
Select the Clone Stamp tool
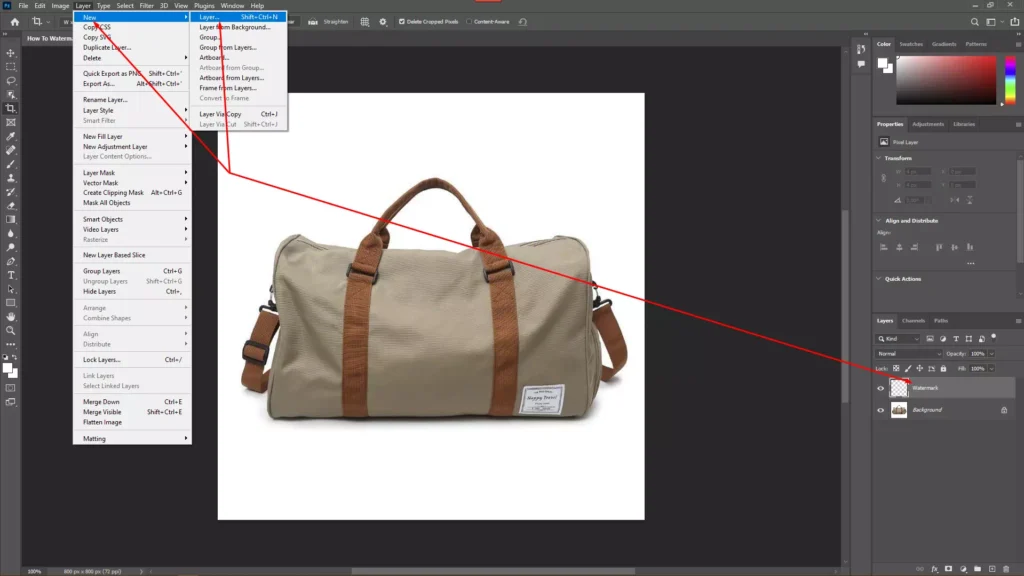pos(10,178)
